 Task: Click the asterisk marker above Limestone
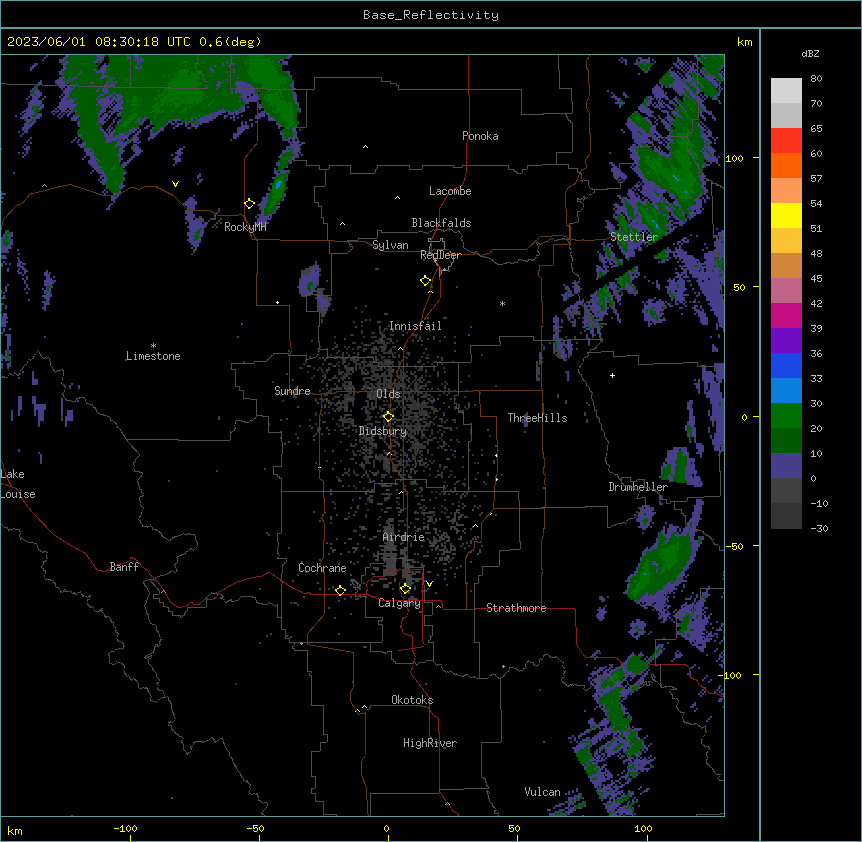click(153, 346)
